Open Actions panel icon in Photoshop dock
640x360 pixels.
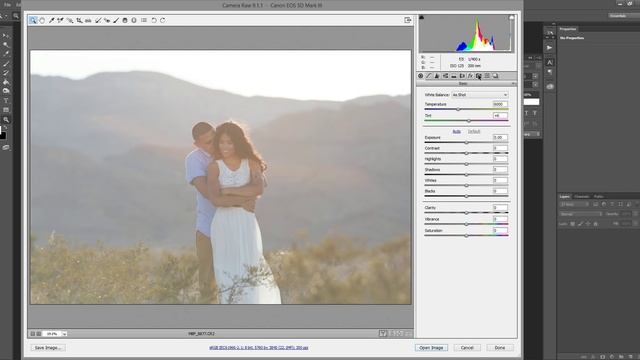tap(550, 47)
